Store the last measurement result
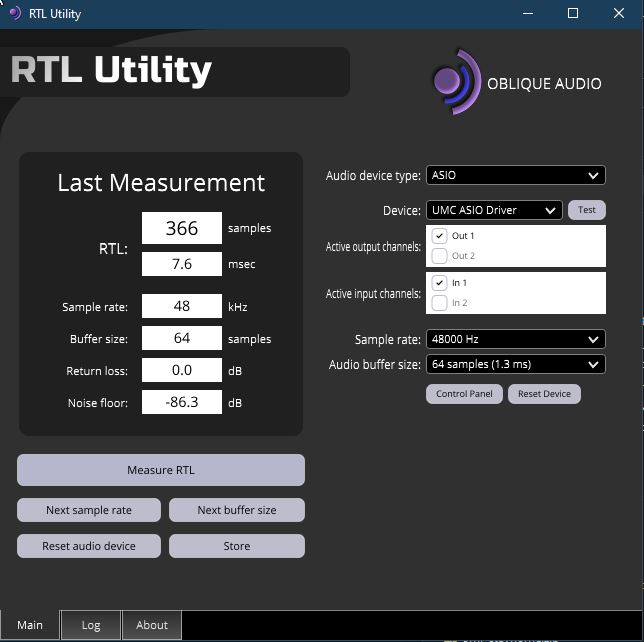This screenshot has width=644, height=642. 237,546
